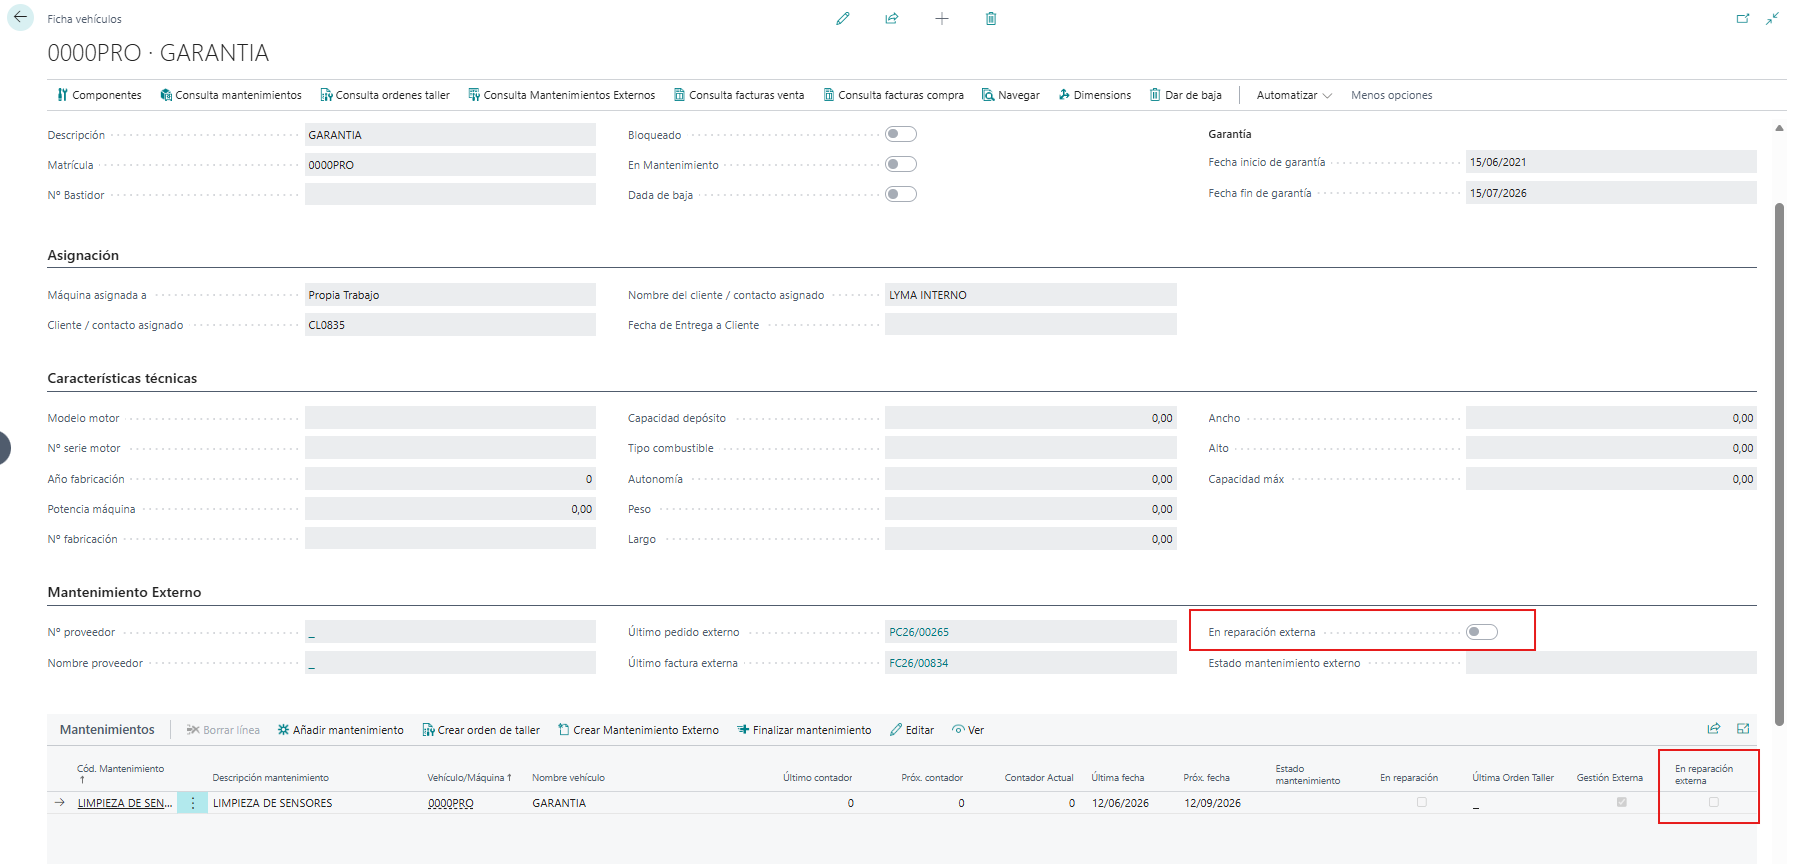Enable the En reparación externa switch
Viewport: 1799px width, 864px height.
(x=1482, y=632)
